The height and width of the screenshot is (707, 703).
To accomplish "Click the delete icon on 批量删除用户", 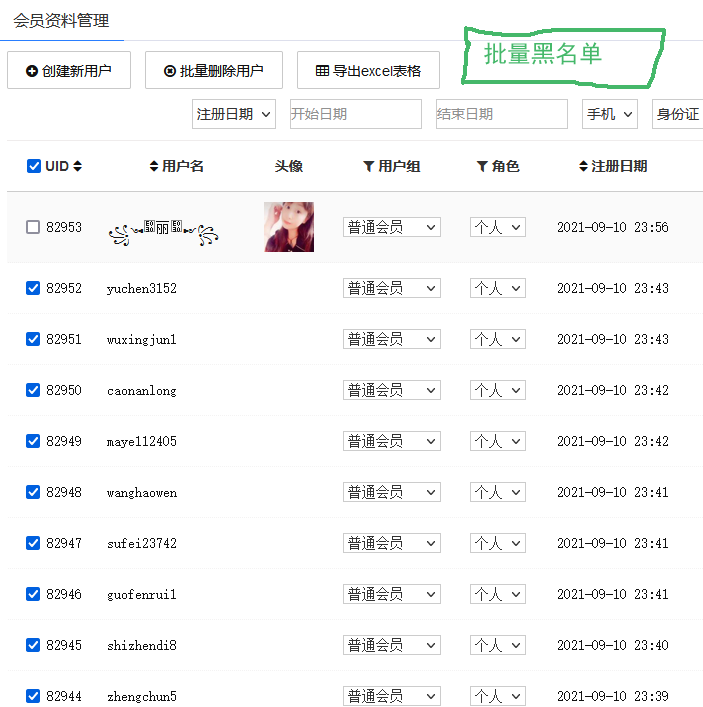I will (x=170, y=71).
